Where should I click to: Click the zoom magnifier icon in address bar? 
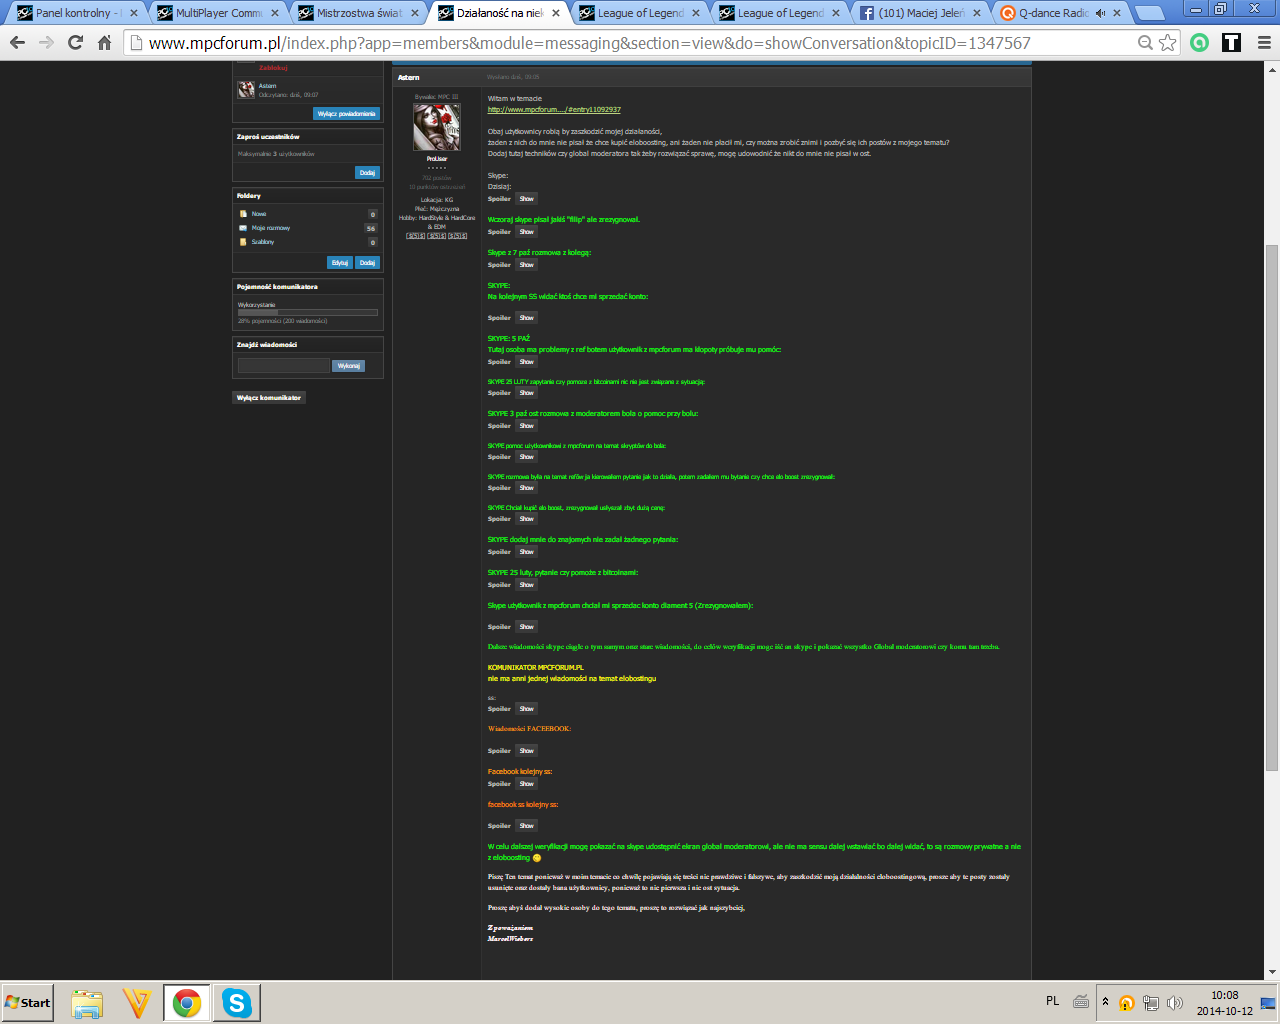pyautogui.click(x=1146, y=43)
